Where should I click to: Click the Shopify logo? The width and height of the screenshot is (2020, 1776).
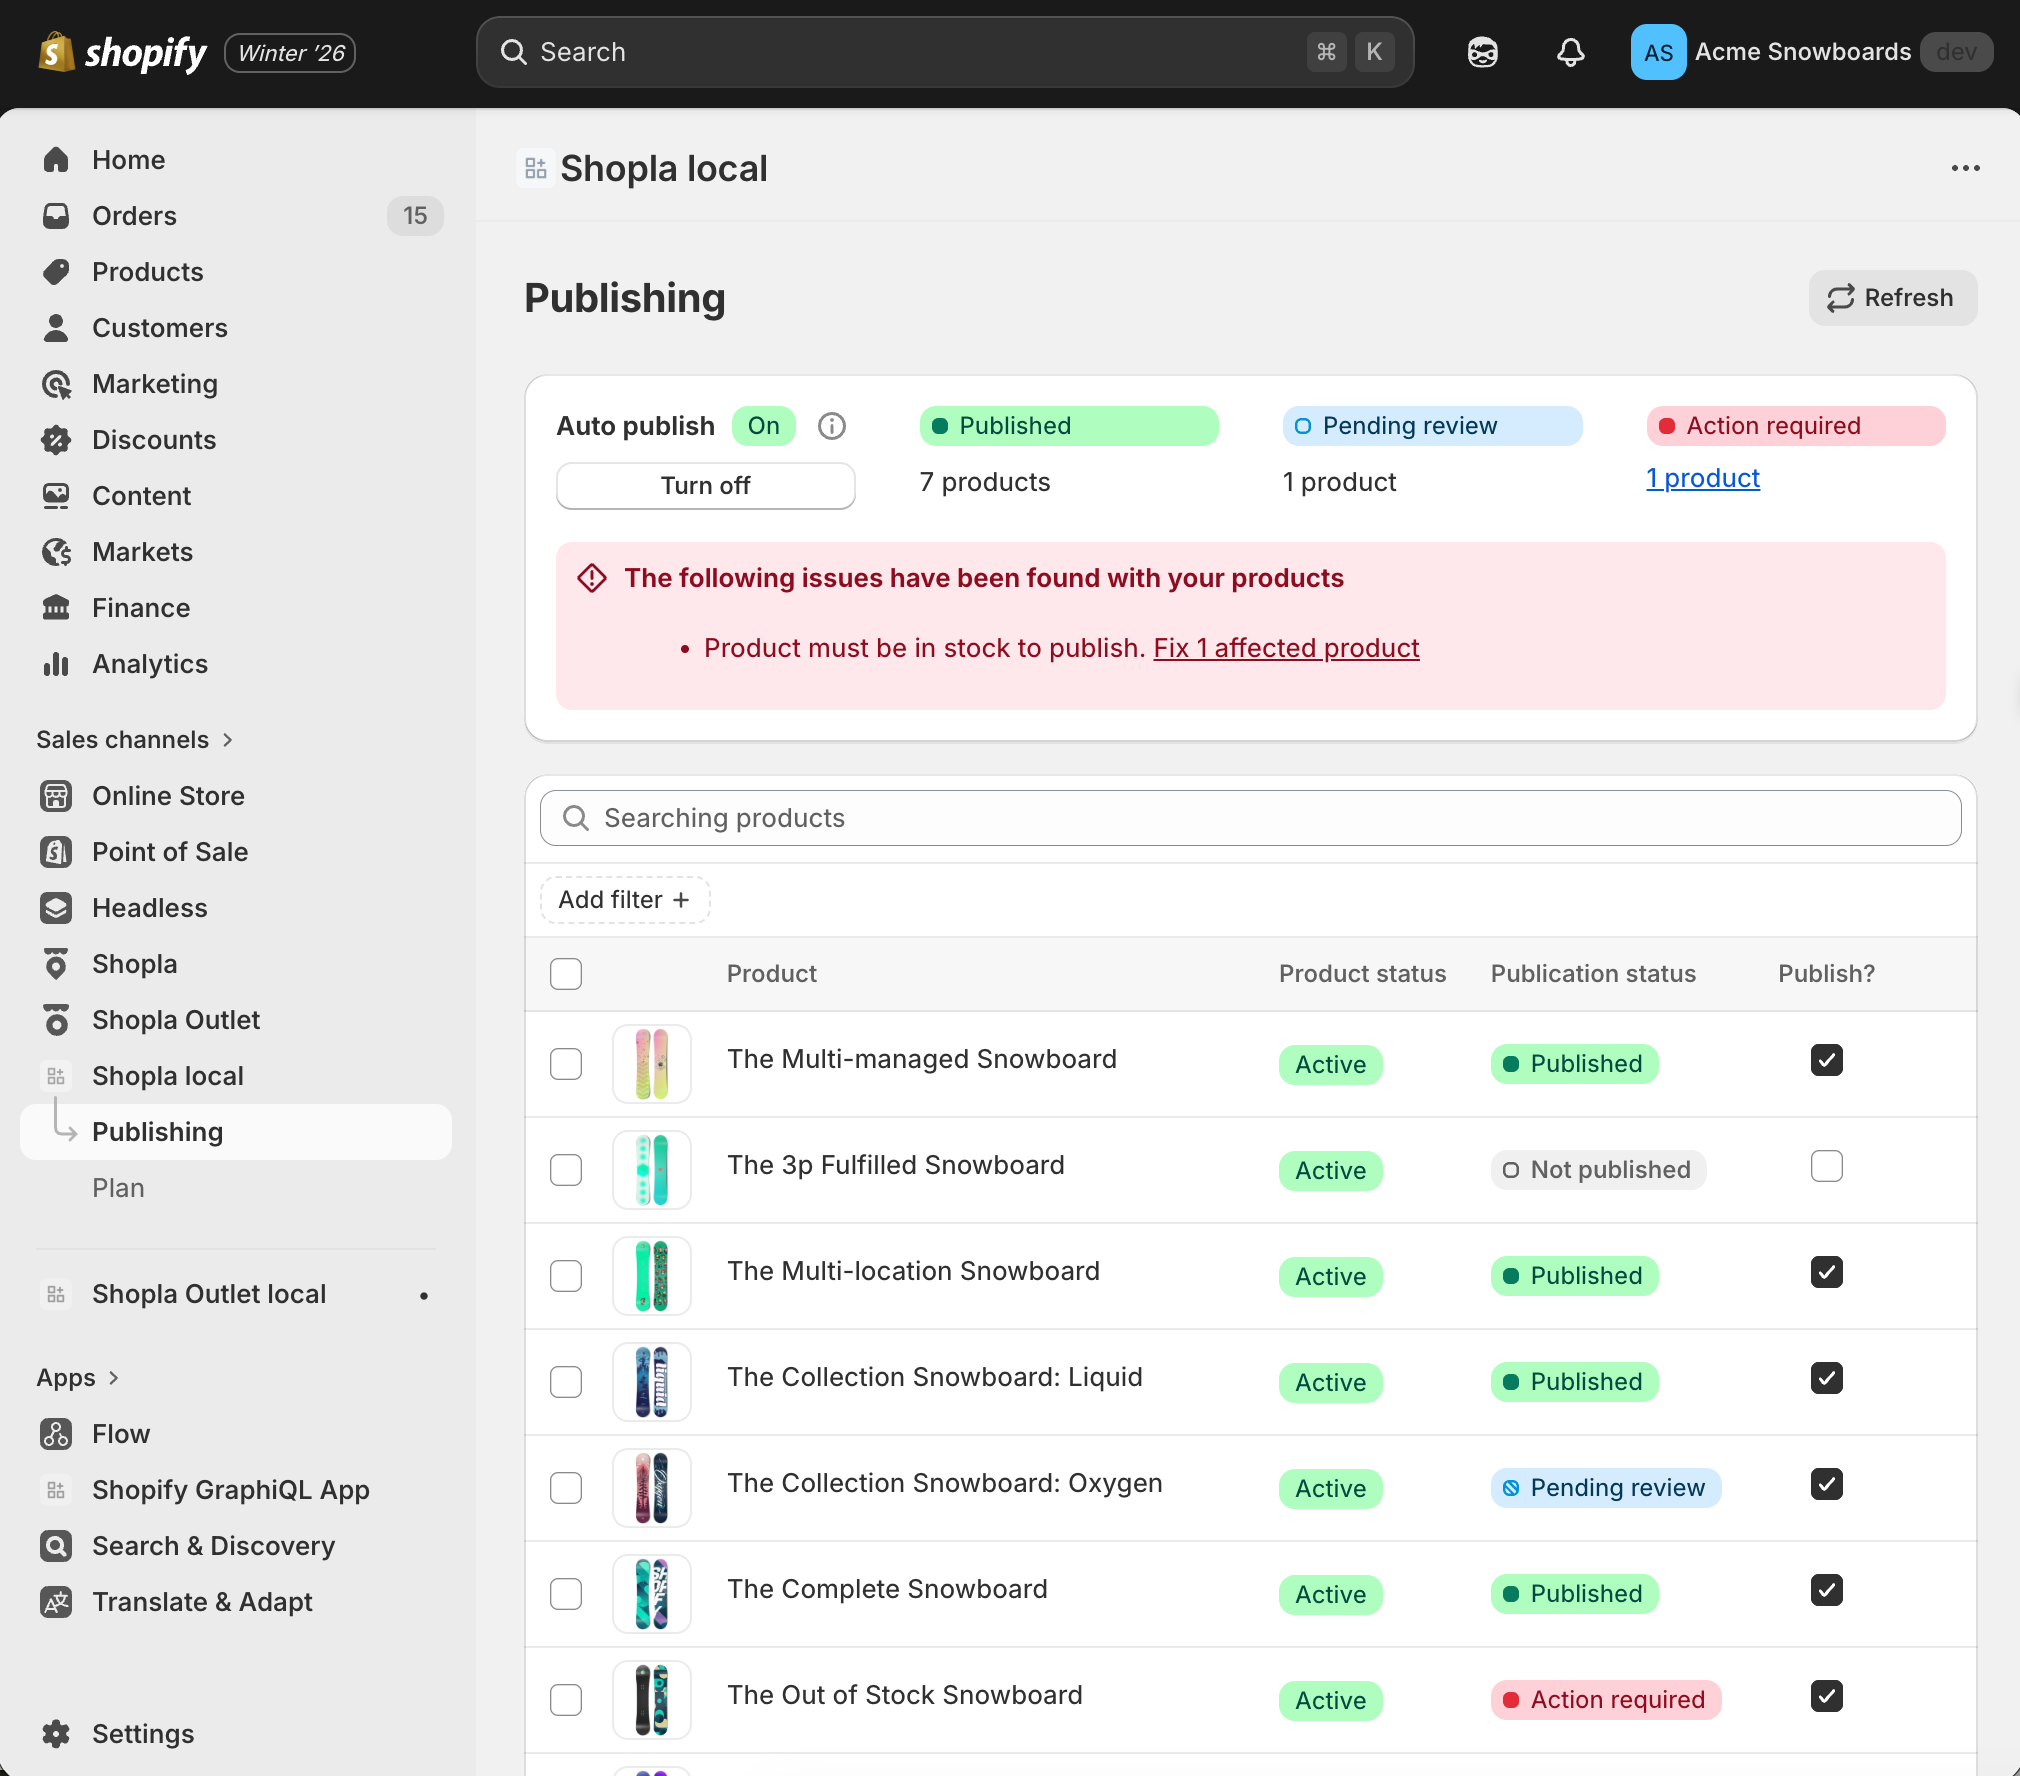pyautogui.click(x=57, y=52)
